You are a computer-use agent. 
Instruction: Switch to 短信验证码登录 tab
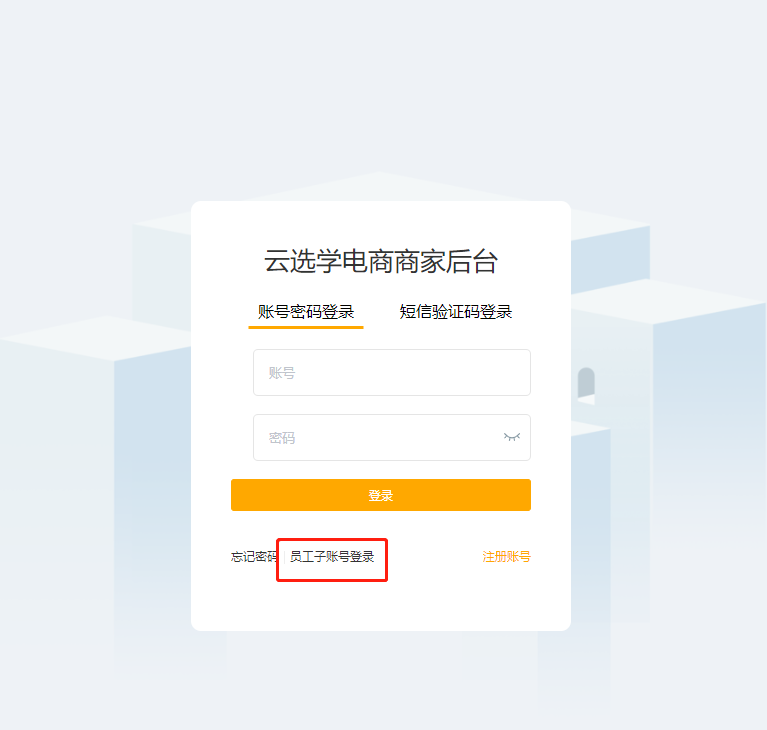[455, 312]
